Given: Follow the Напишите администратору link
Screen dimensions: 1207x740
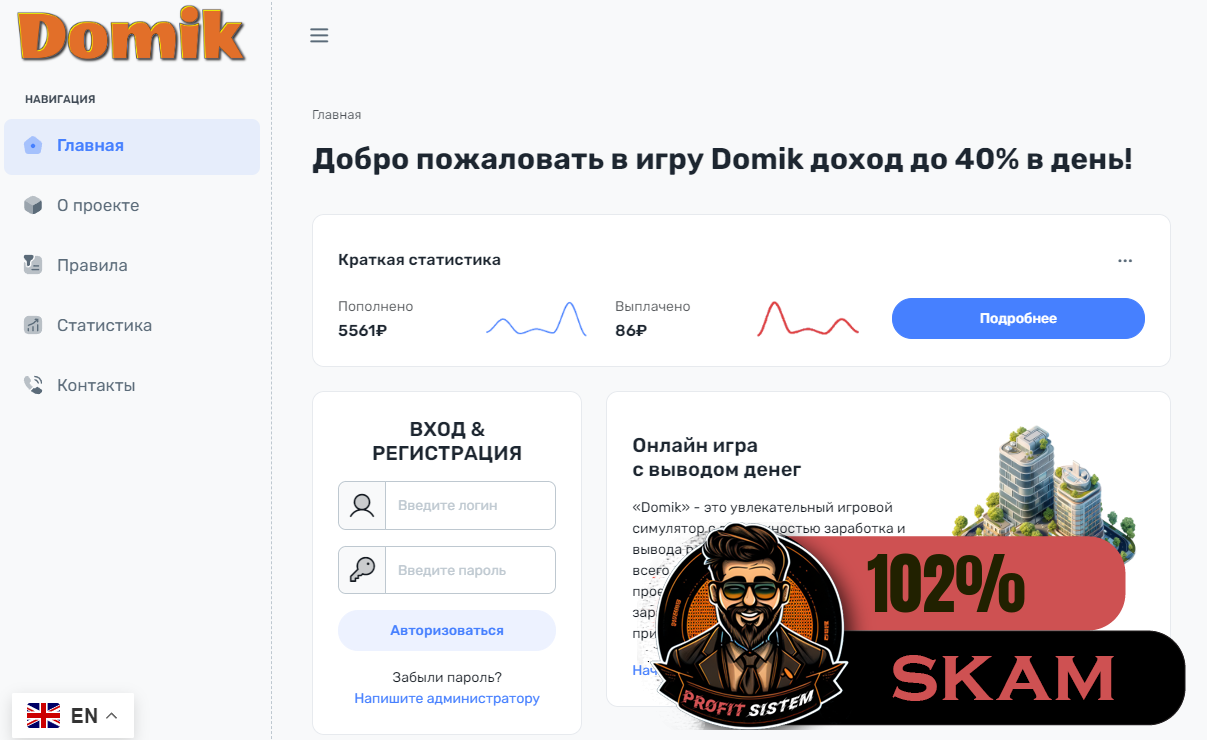Looking at the screenshot, I should point(447,698).
